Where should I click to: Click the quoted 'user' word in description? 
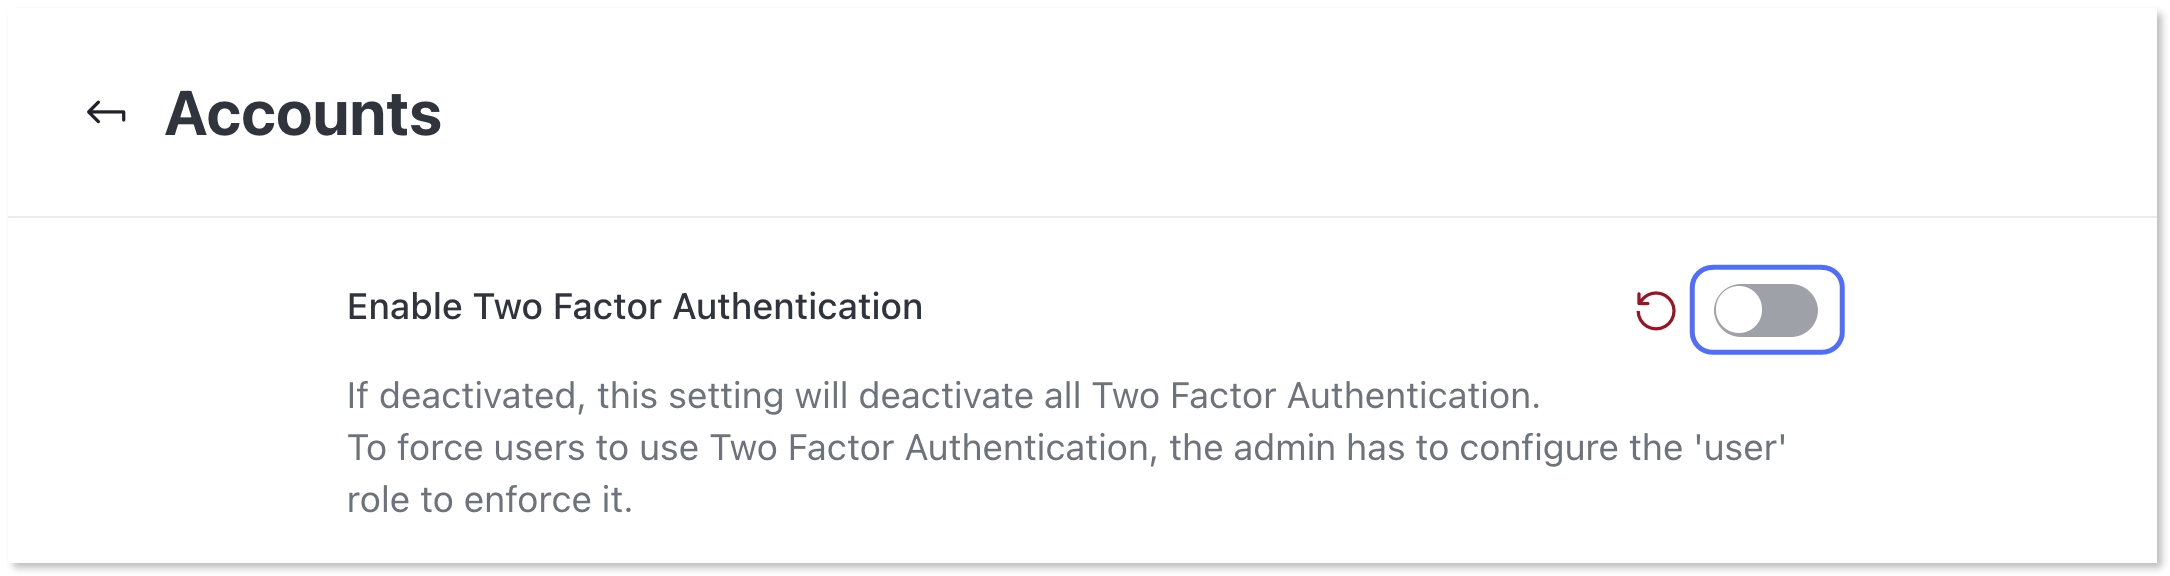(x=1740, y=448)
